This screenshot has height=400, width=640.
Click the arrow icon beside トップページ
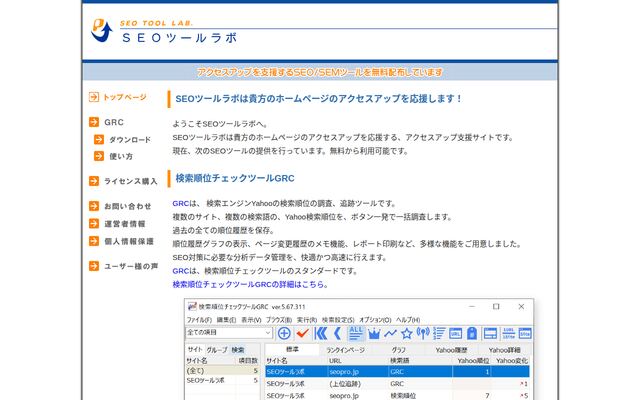pos(94,97)
